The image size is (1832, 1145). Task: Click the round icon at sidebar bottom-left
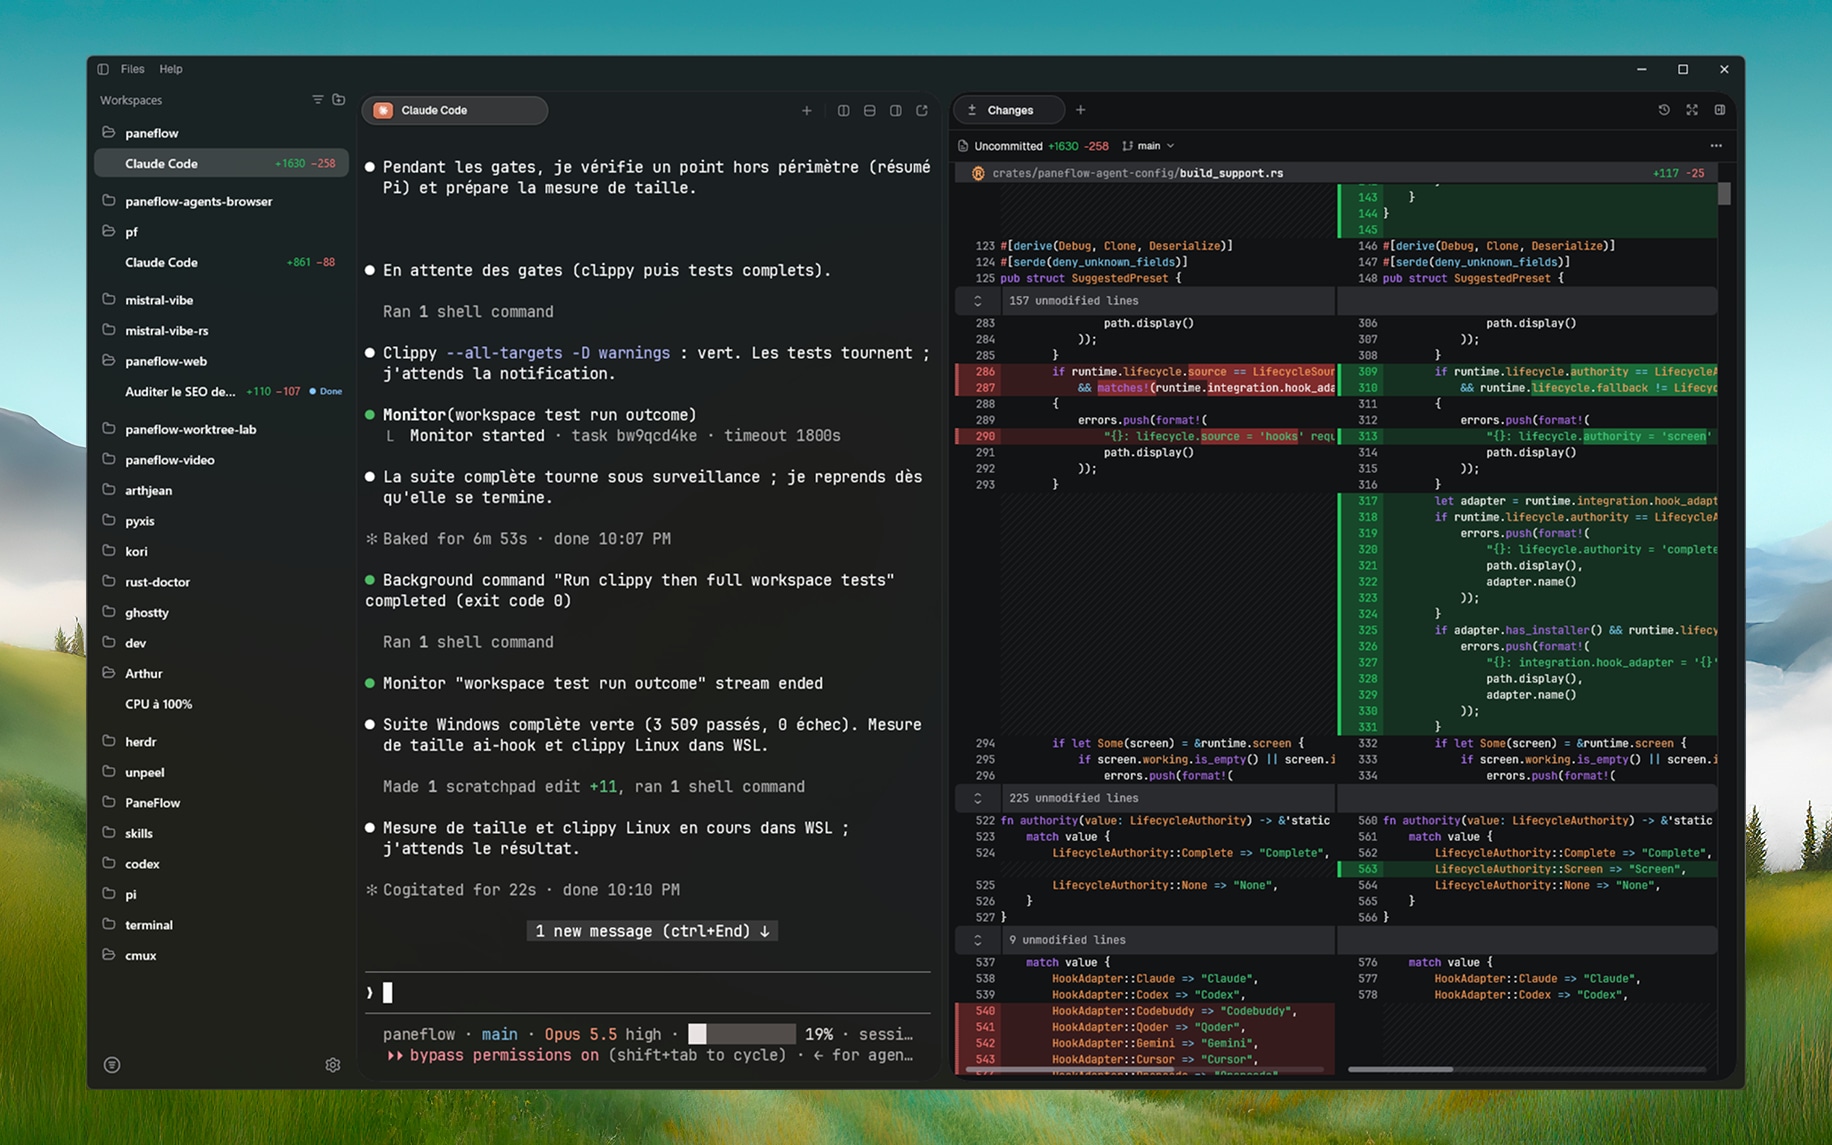[112, 1065]
